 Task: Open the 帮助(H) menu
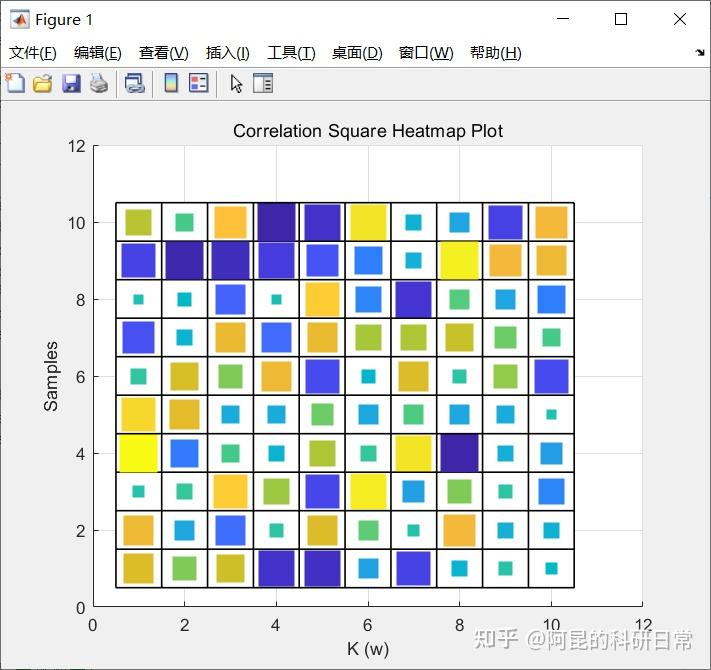(x=495, y=53)
